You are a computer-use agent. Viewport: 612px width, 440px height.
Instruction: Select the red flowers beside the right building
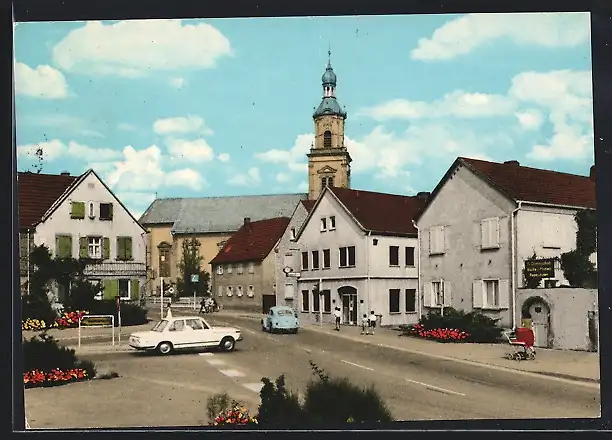439,334
